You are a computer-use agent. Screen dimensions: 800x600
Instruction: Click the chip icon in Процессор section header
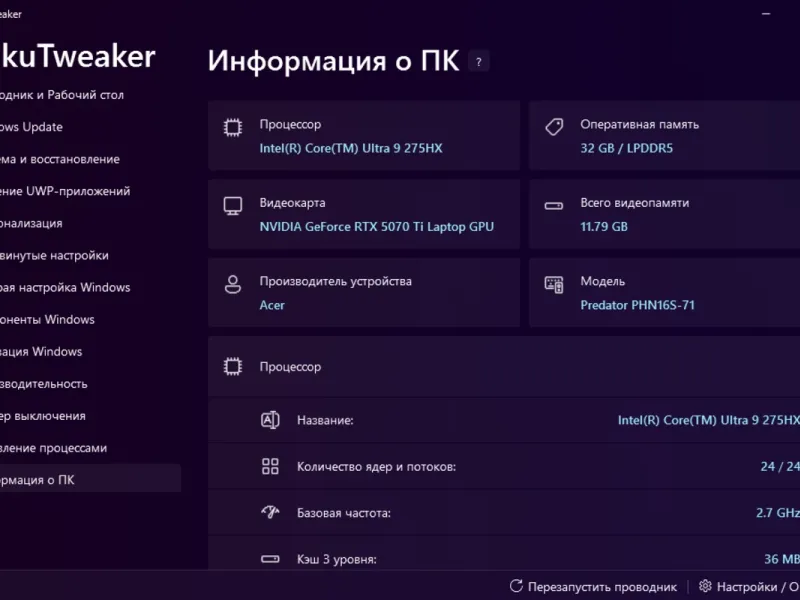pos(233,366)
